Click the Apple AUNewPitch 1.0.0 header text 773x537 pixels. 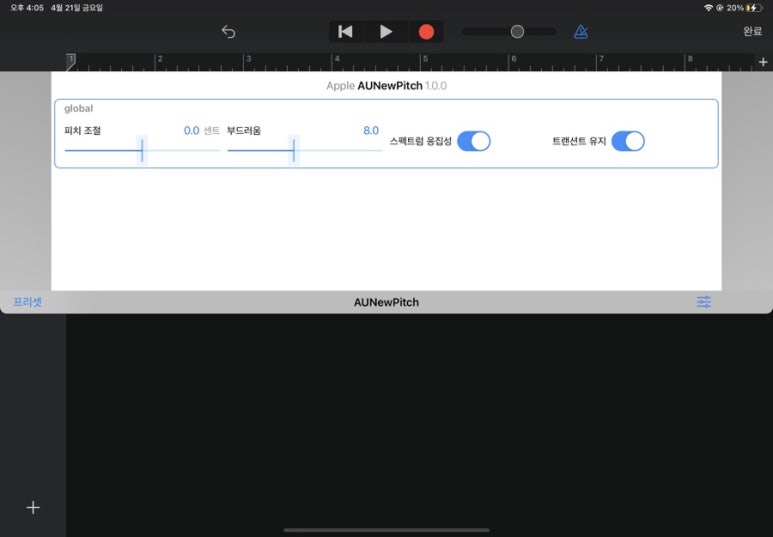386,86
